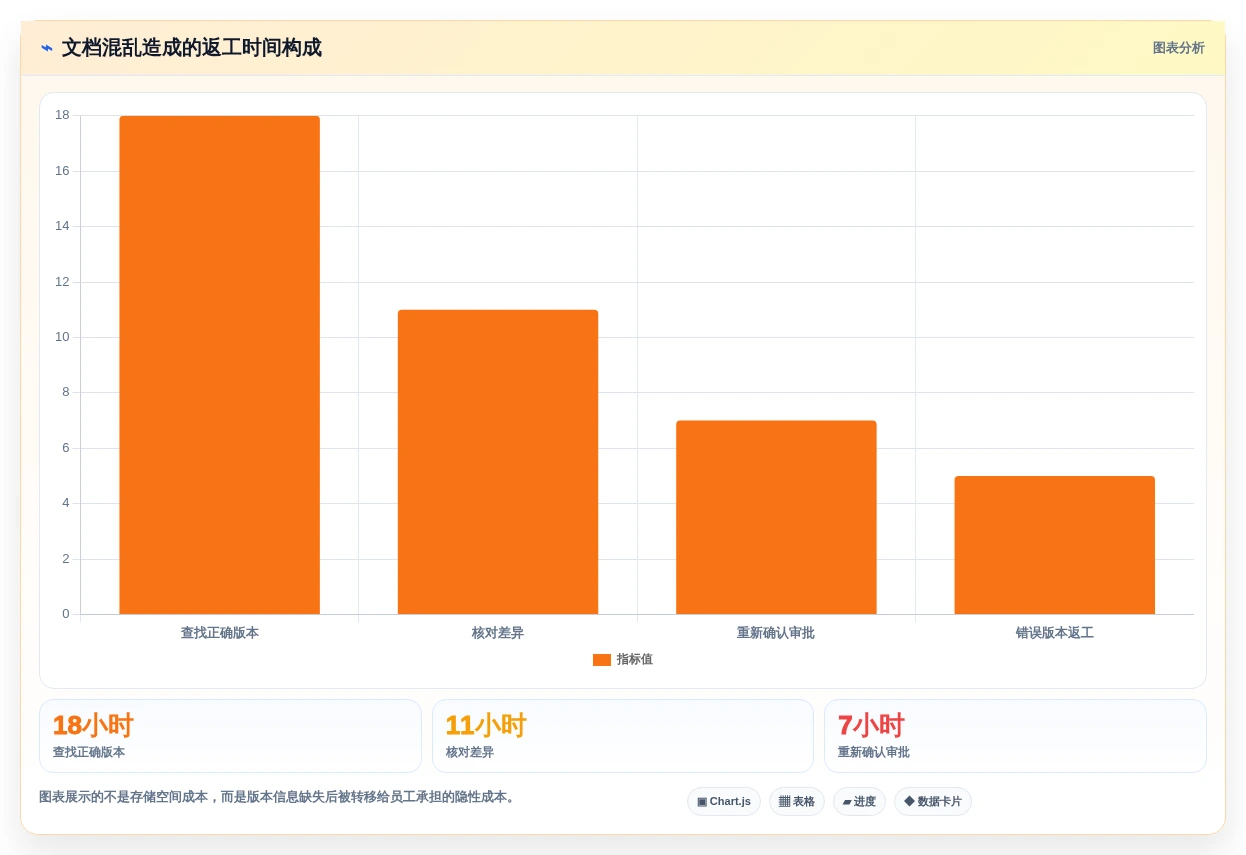The height and width of the screenshot is (855, 1246).
Task: Click the x-axis label 重新确认审批
Action: (776, 633)
